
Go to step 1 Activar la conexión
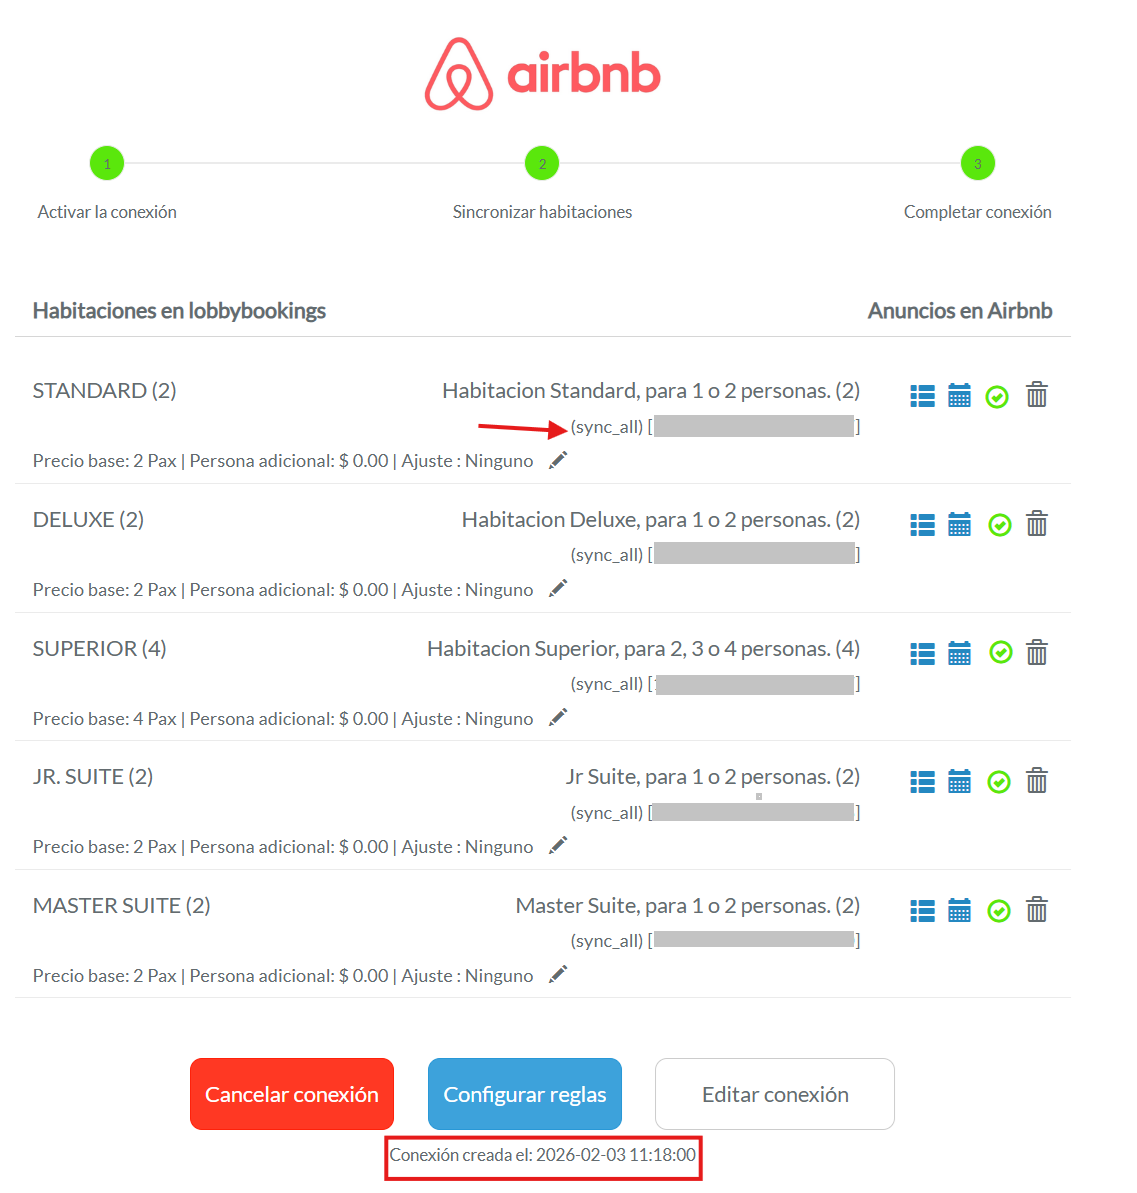(x=107, y=163)
